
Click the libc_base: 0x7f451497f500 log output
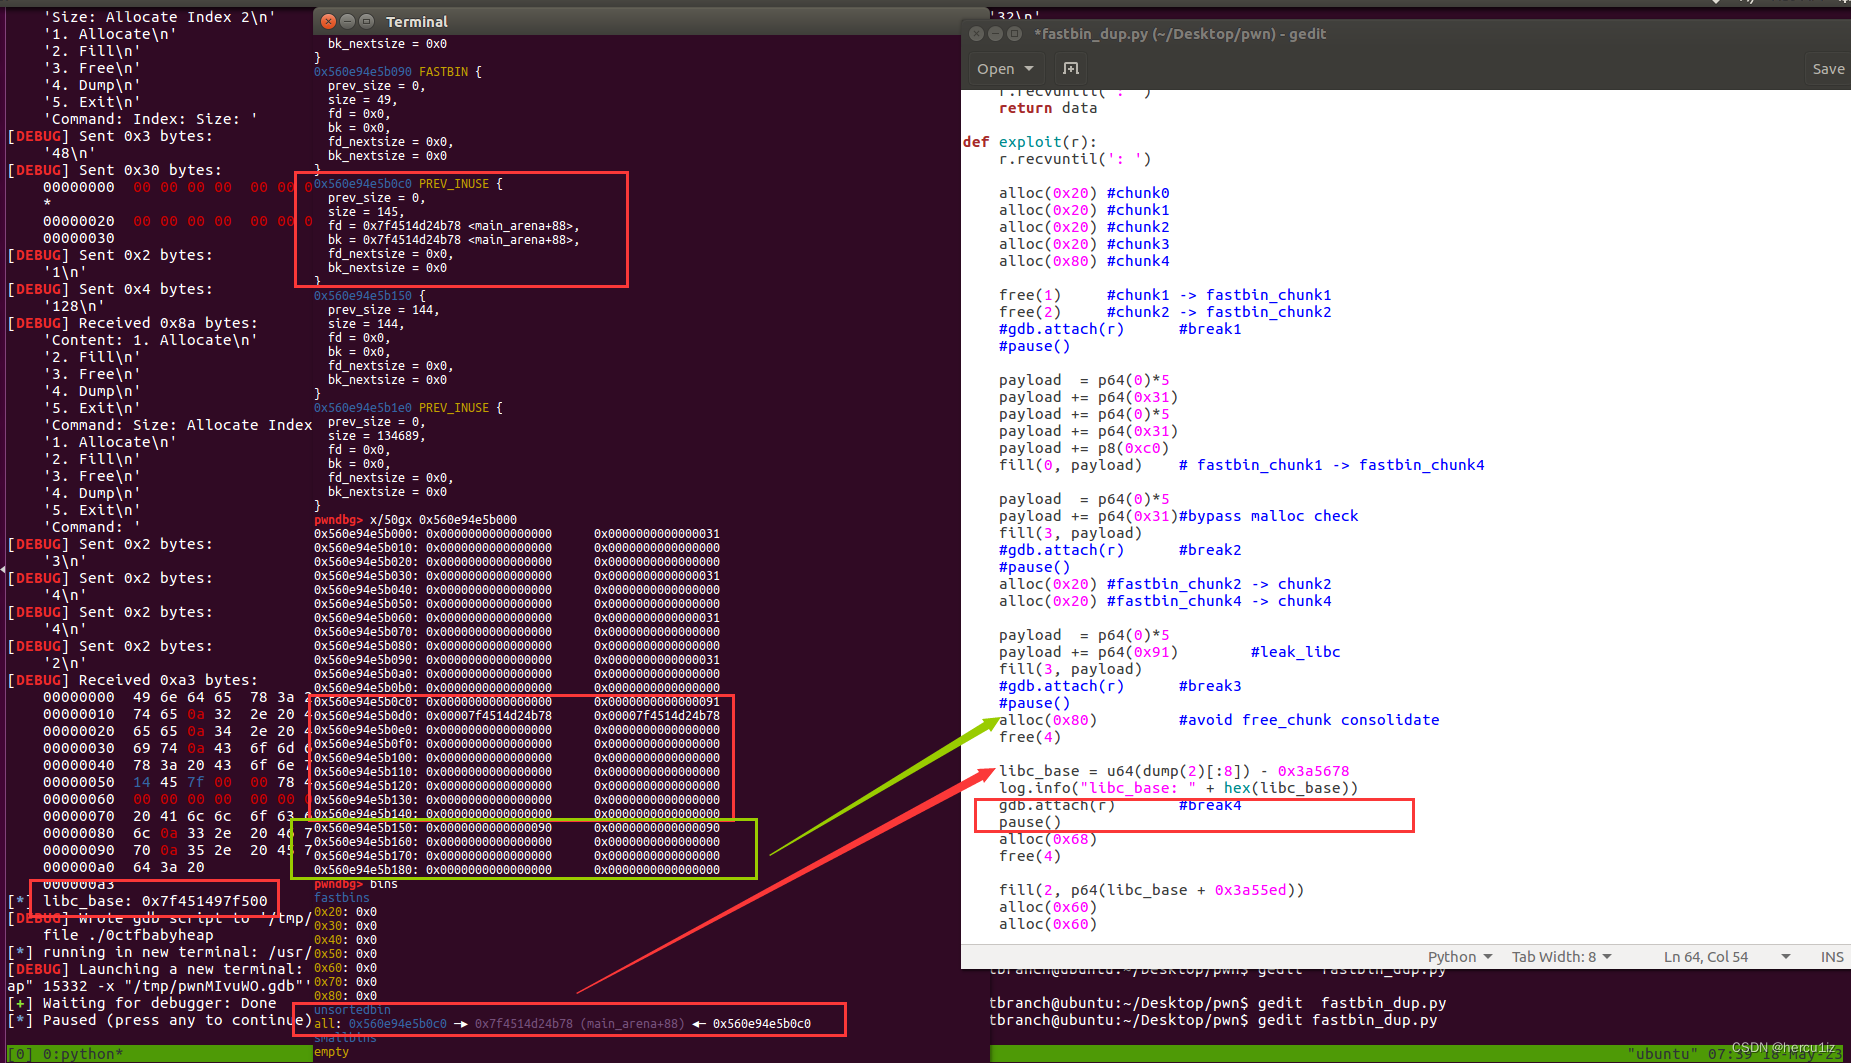click(155, 901)
